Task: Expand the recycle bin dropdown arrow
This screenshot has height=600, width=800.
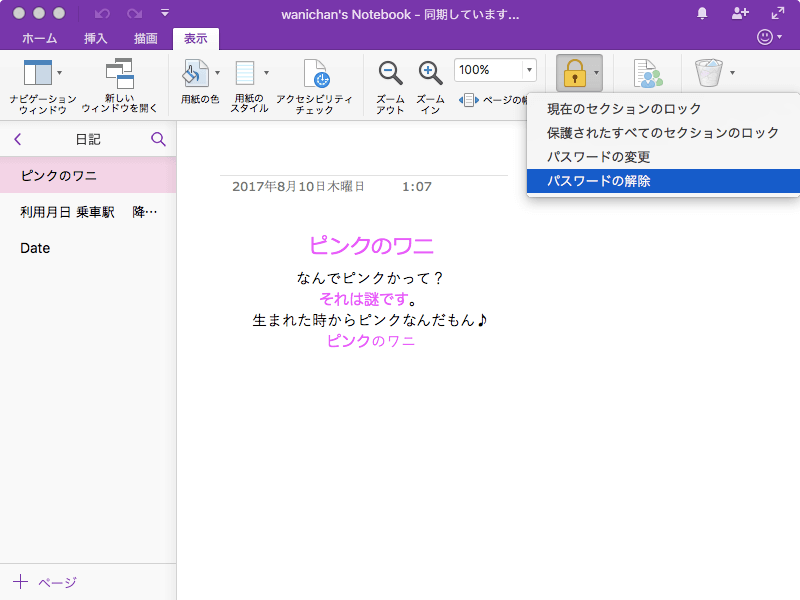Action: click(x=733, y=73)
